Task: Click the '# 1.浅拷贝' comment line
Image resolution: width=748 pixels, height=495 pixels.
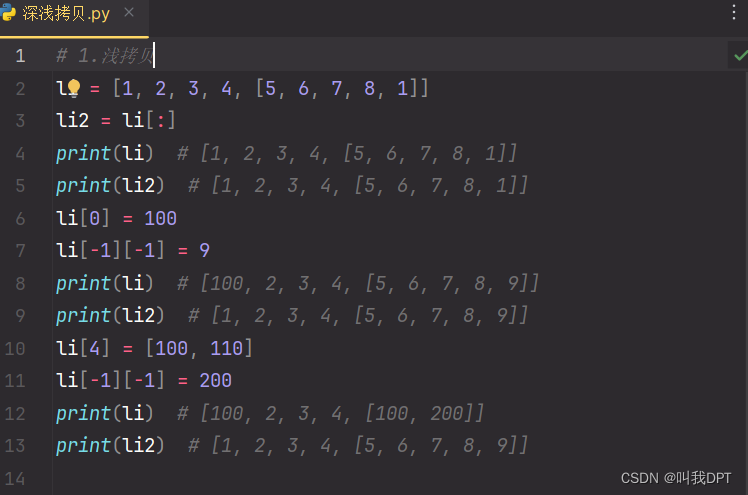Action: click(x=104, y=56)
